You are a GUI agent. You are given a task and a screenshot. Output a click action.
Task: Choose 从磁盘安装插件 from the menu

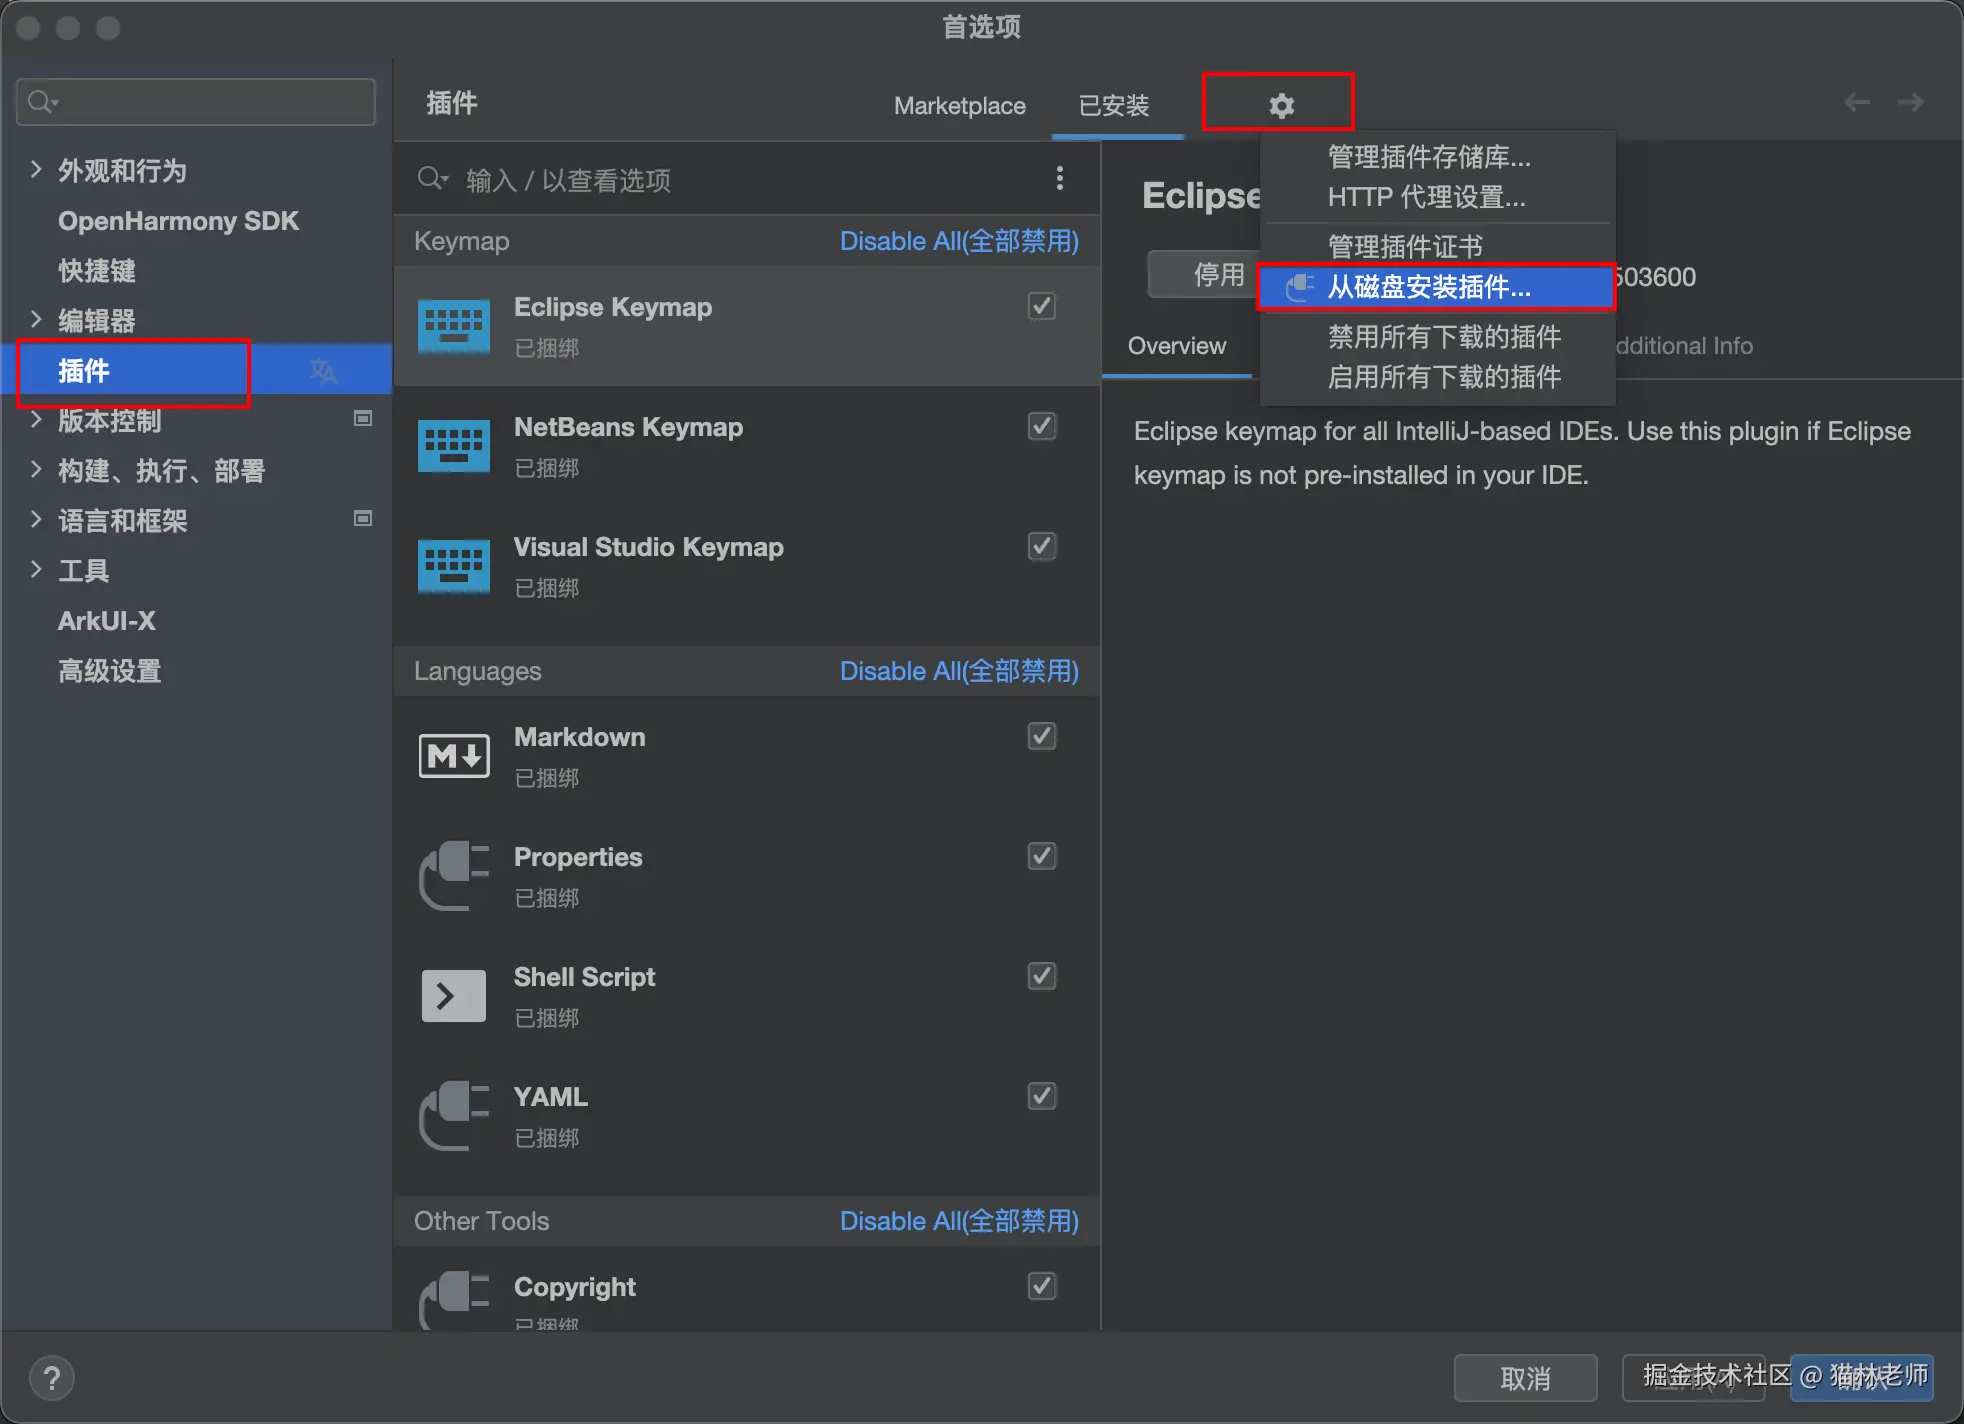pyautogui.click(x=1429, y=288)
